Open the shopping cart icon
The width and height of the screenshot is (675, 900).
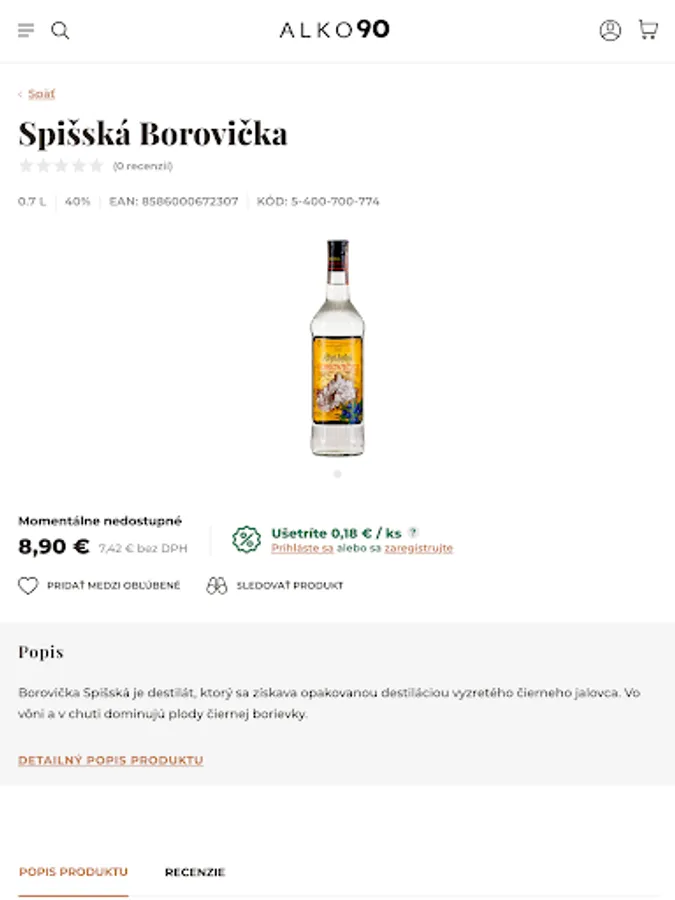pyautogui.click(x=648, y=29)
